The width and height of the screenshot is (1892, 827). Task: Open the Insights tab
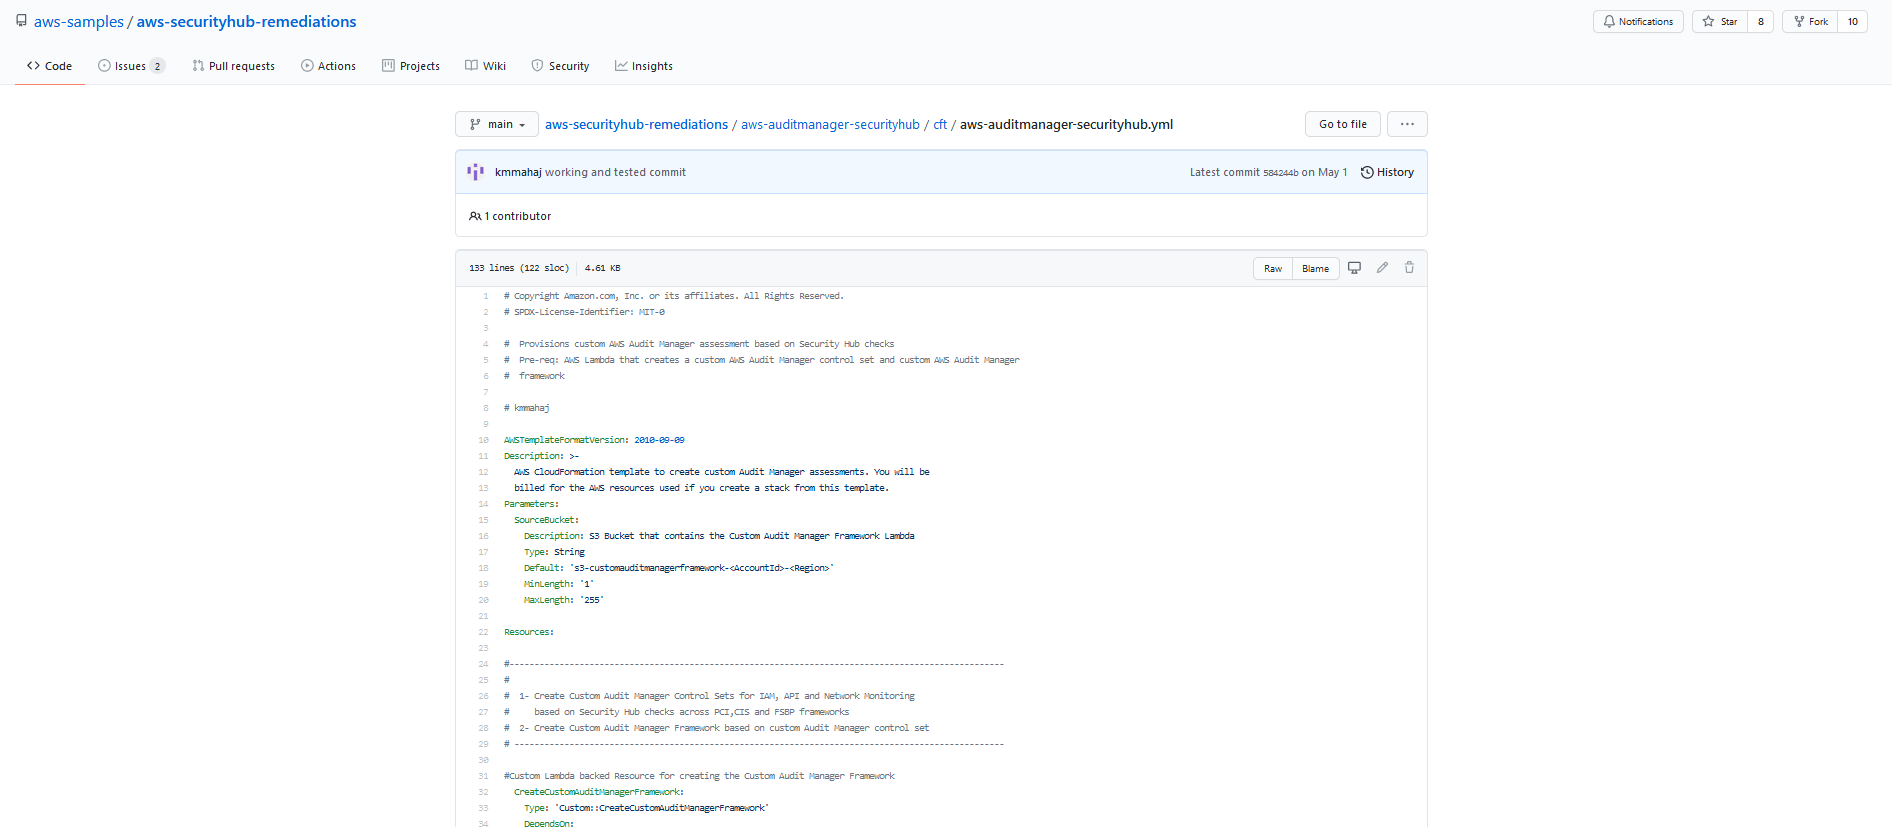tap(644, 66)
